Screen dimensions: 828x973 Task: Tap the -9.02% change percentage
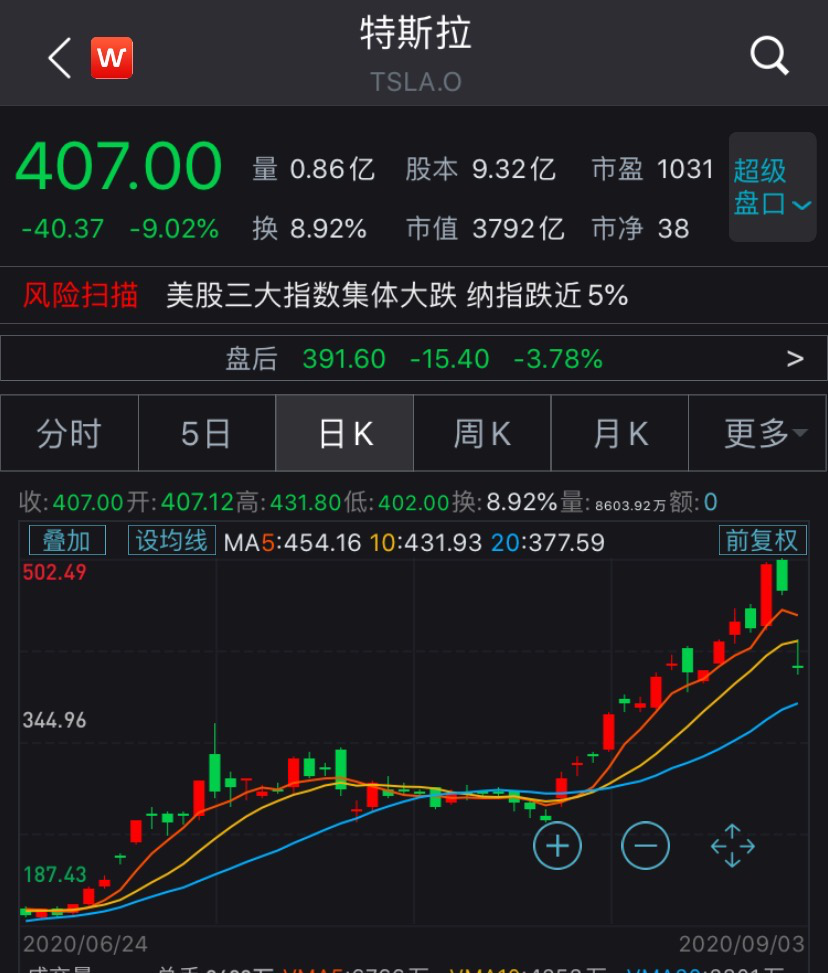pyautogui.click(x=174, y=229)
